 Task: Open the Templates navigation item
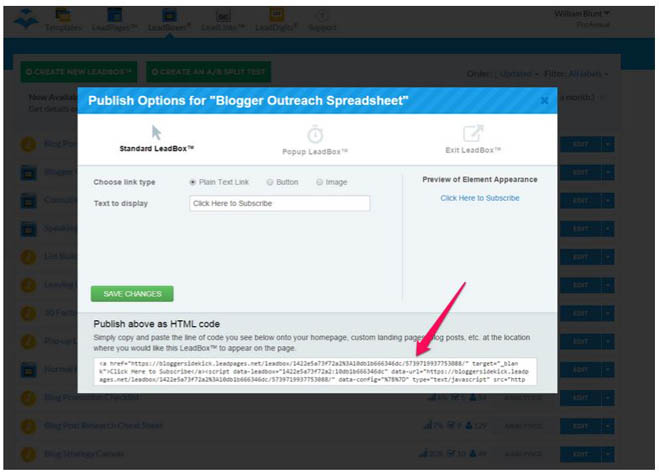[63, 20]
